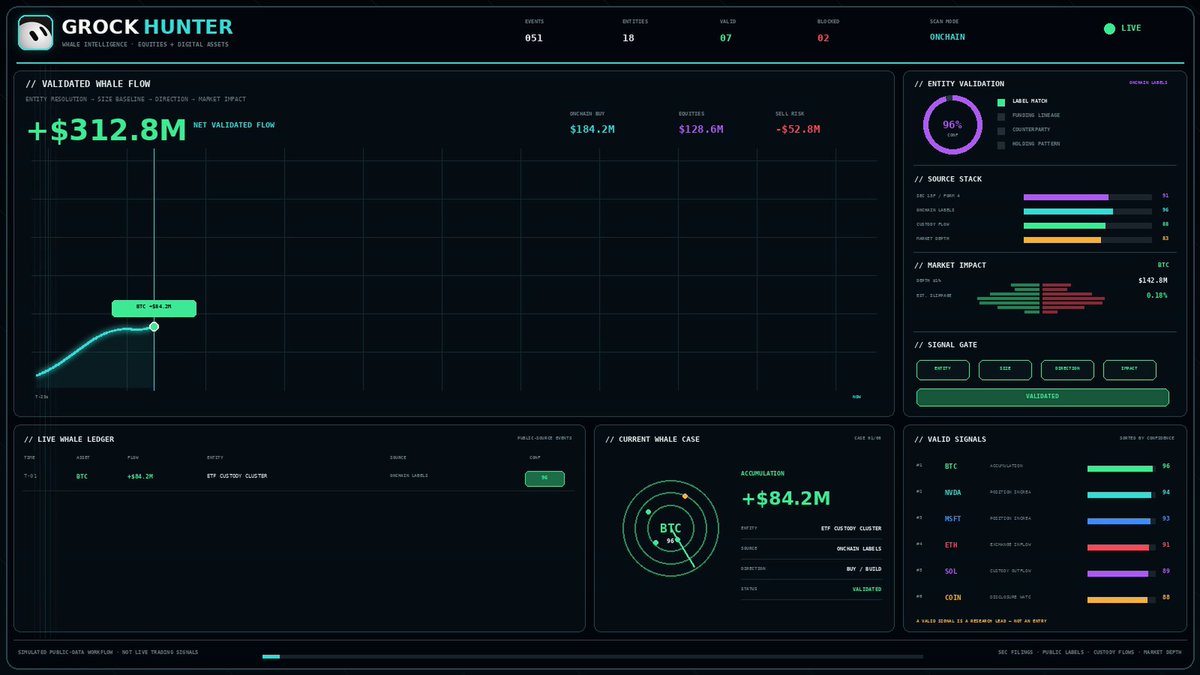Click ETF Custody Cluster in the ledger row
Viewport: 1200px width, 675px height.
pos(237,476)
